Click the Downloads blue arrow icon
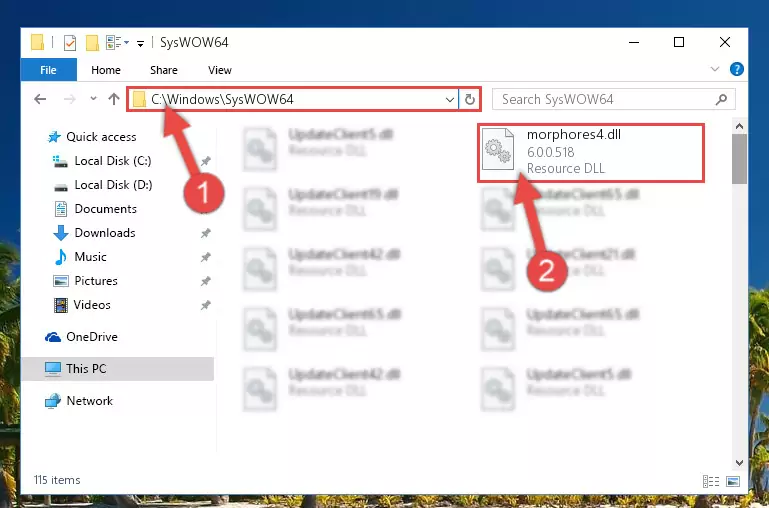 pos(60,233)
